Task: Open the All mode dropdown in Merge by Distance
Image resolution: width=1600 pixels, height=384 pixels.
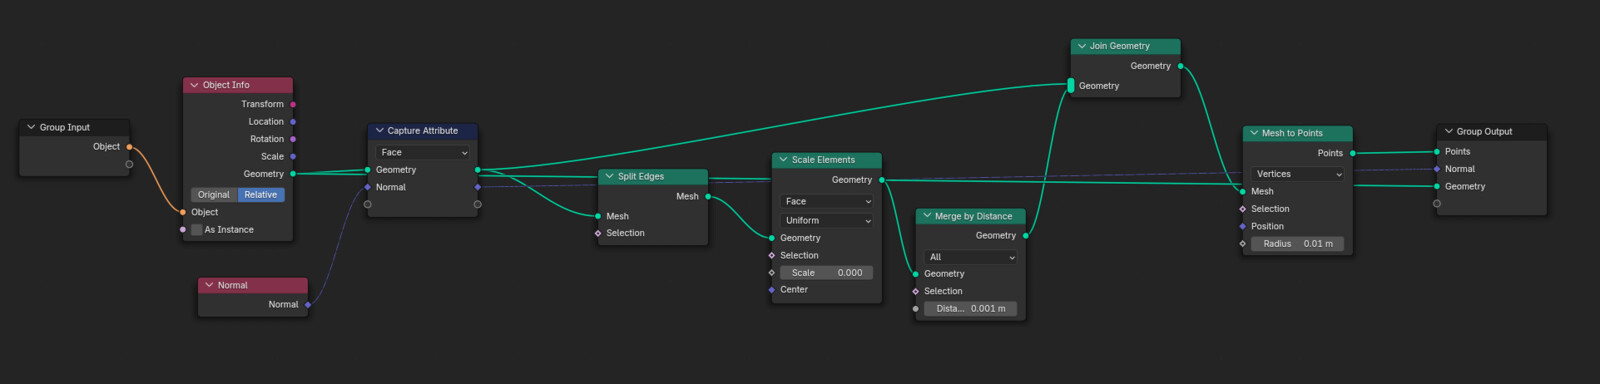Action: pos(971,257)
